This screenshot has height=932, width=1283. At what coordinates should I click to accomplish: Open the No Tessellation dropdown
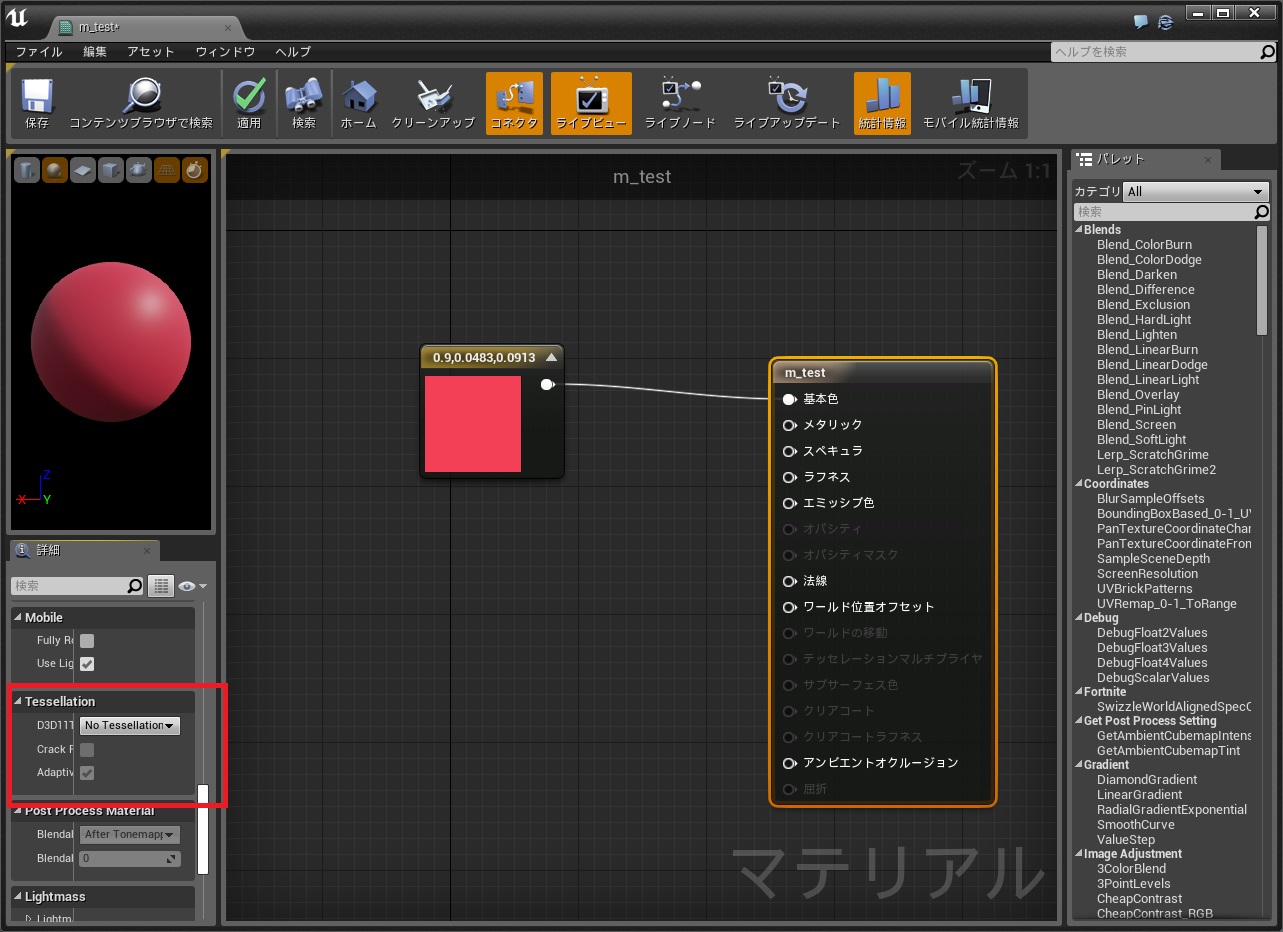pos(129,725)
